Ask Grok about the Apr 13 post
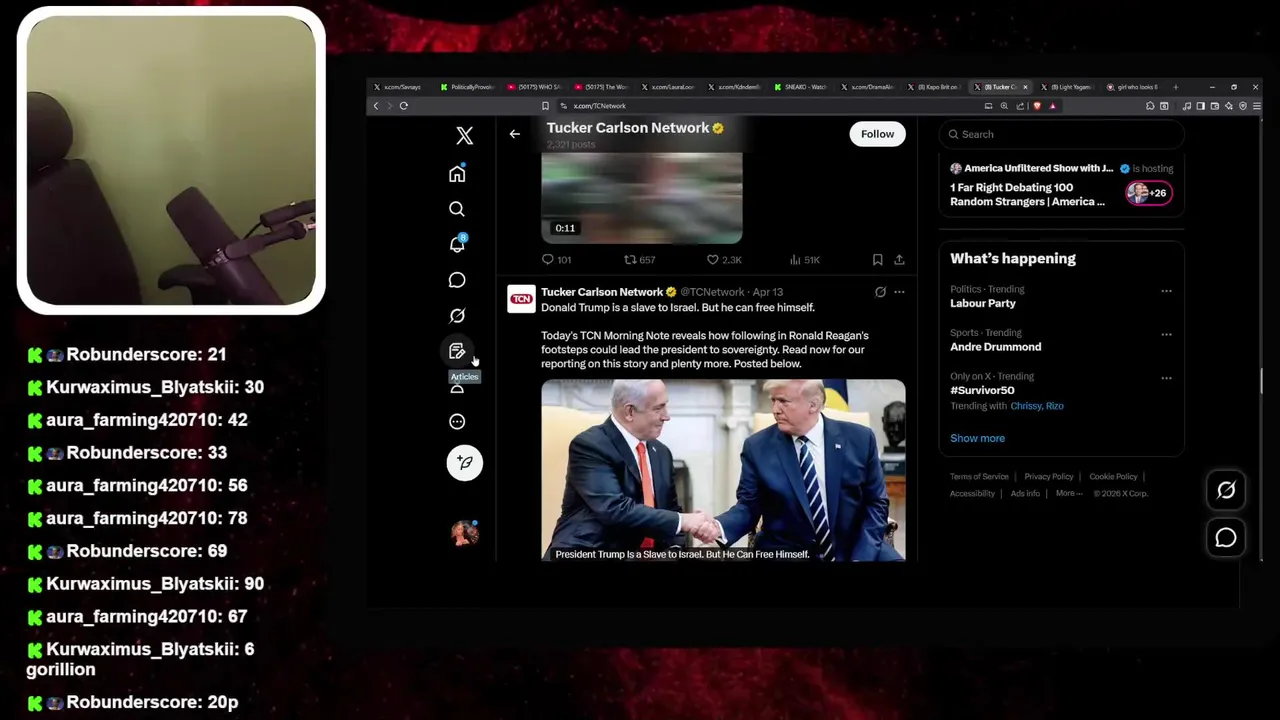 click(880, 292)
